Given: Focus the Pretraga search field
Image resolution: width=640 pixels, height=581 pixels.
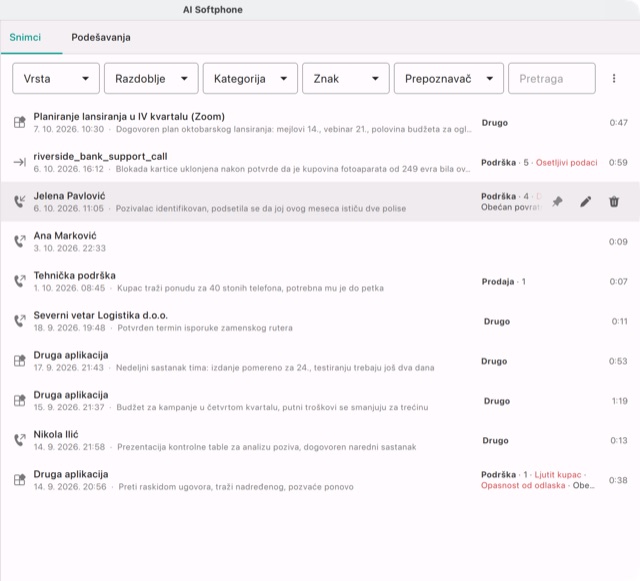Looking at the screenshot, I should (552, 78).
